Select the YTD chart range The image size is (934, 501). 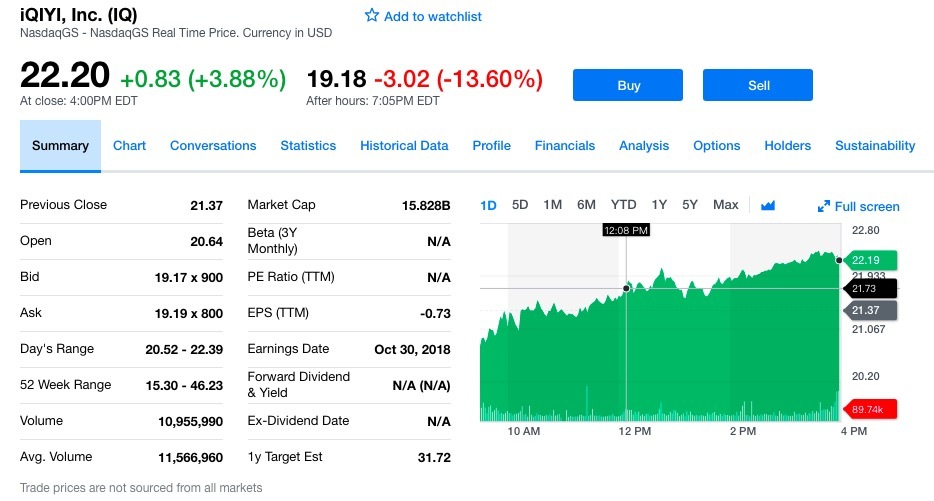point(623,205)
